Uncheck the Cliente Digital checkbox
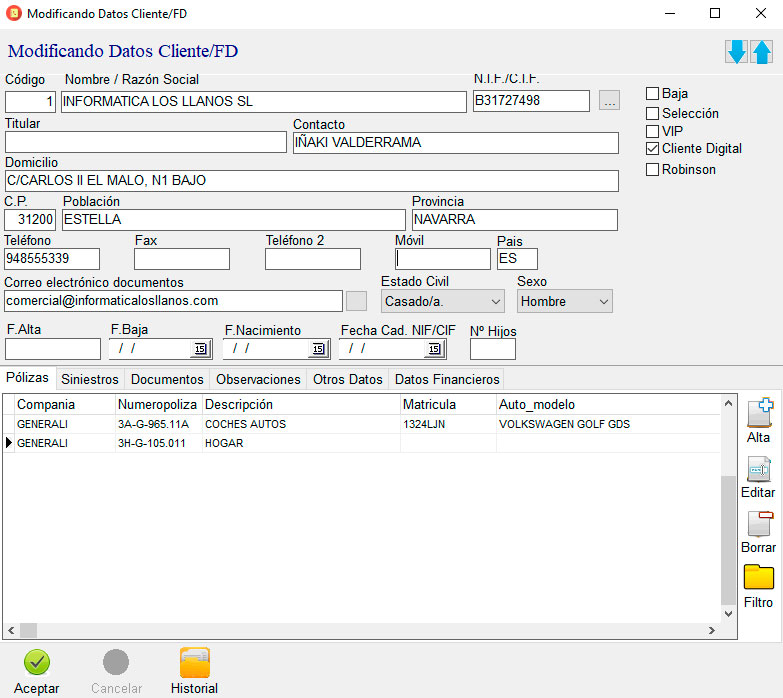783x698 pixels. [652, 149]
